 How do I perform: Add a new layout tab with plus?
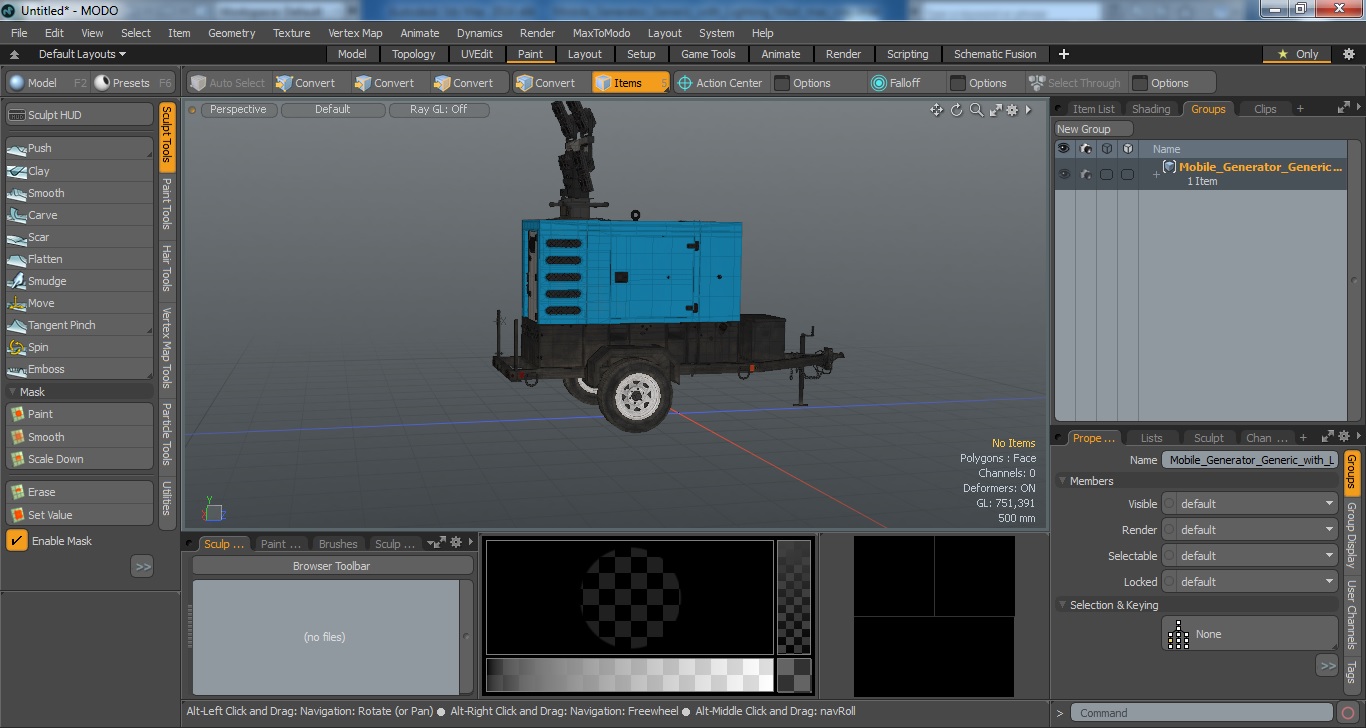click(x=1064, y=54)
